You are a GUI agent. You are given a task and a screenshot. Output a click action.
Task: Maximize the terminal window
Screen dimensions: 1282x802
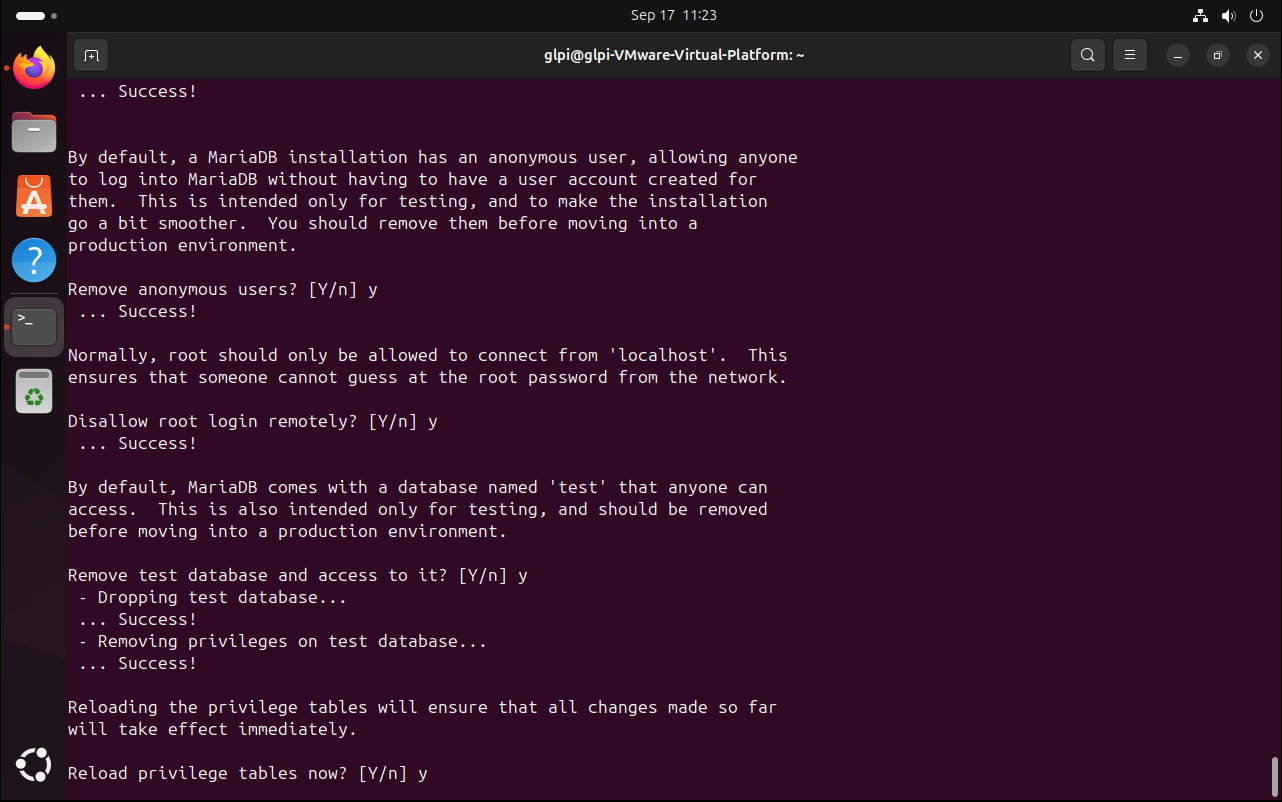pos(1218,55)
